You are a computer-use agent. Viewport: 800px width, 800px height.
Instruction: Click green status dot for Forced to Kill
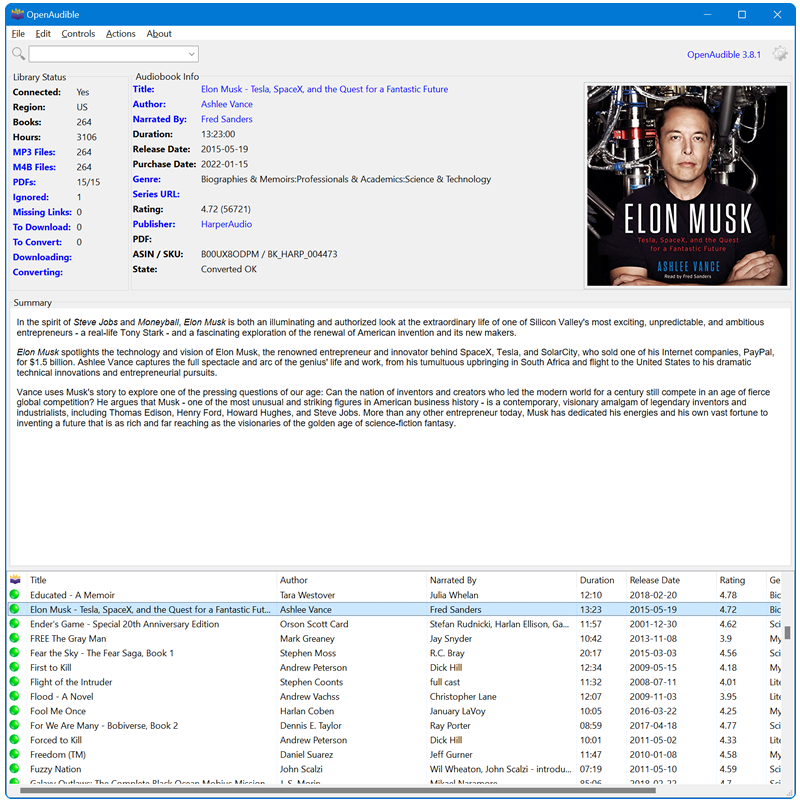click(14, 739)
